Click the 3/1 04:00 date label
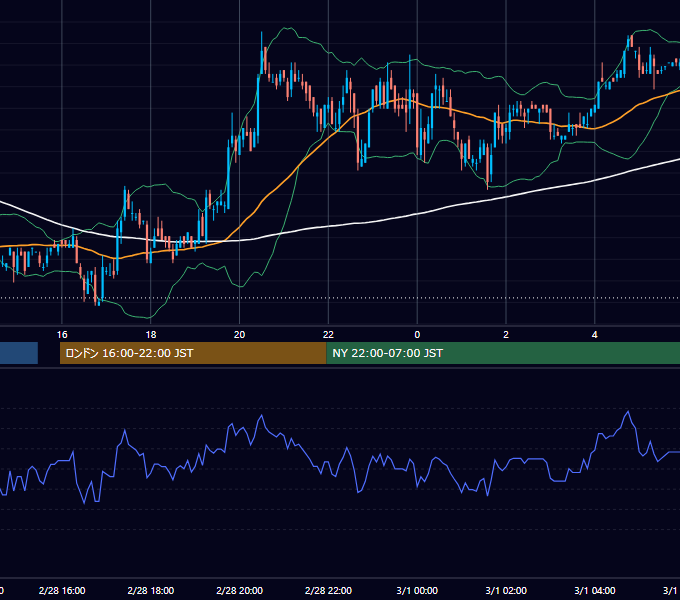Viewport: 680px width, 600px height. click(595, 590)
